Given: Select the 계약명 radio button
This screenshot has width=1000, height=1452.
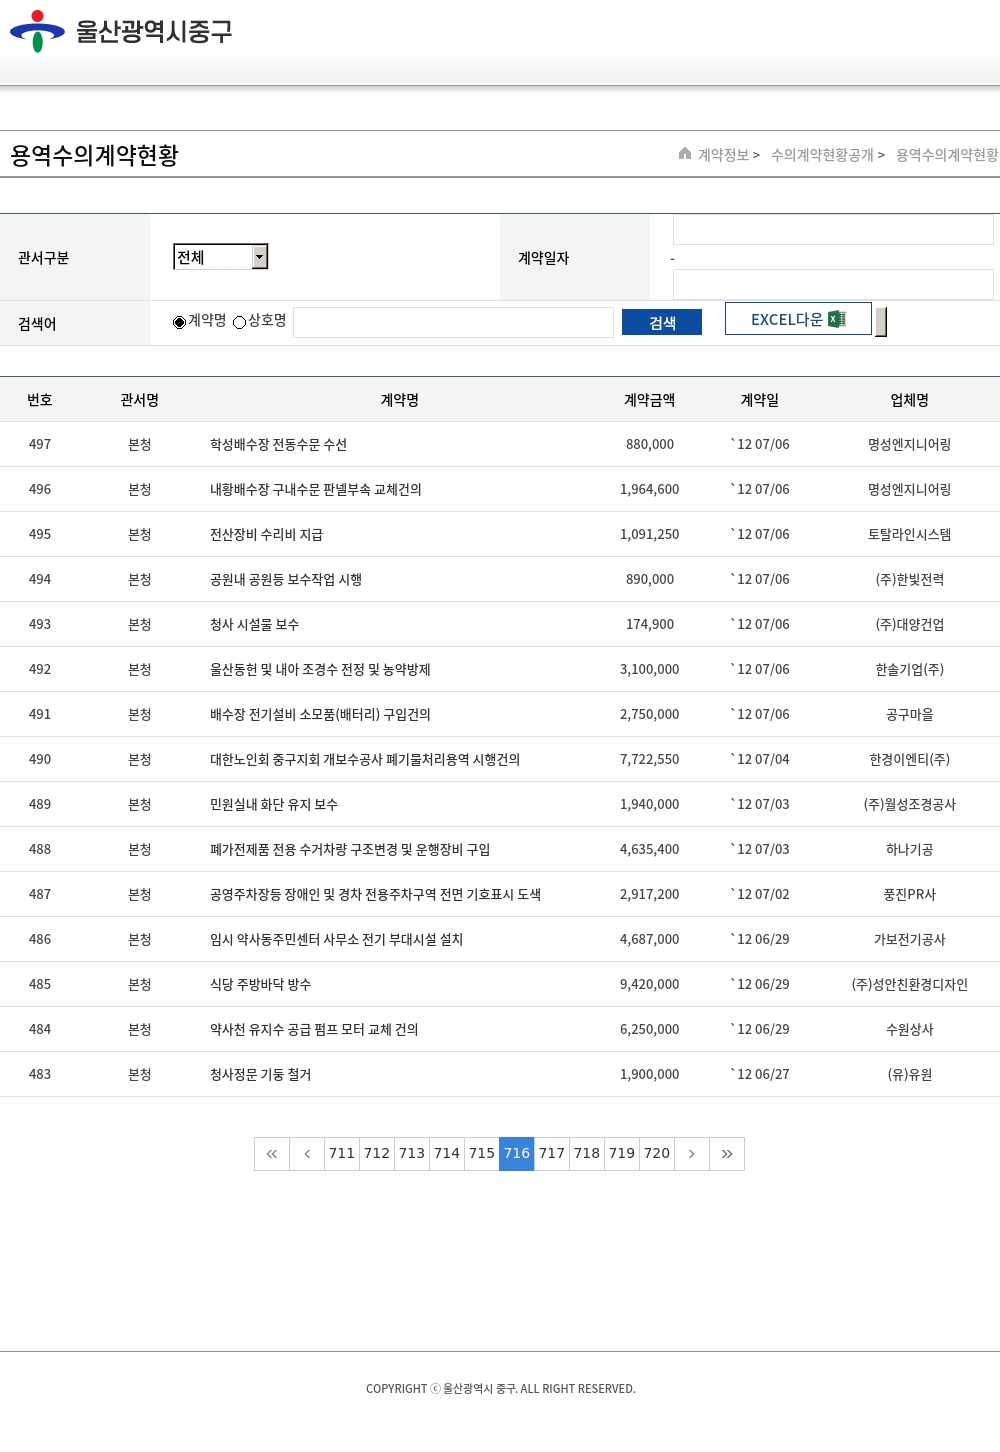Looking at the screenshot, I should 180,322.
